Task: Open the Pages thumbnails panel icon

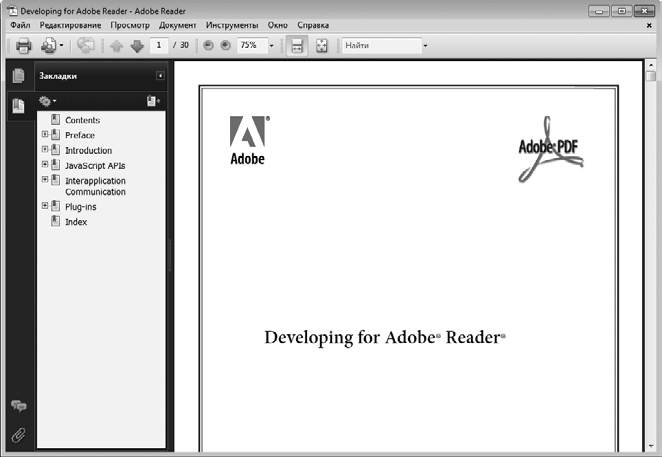Action: tap(18, 76)
